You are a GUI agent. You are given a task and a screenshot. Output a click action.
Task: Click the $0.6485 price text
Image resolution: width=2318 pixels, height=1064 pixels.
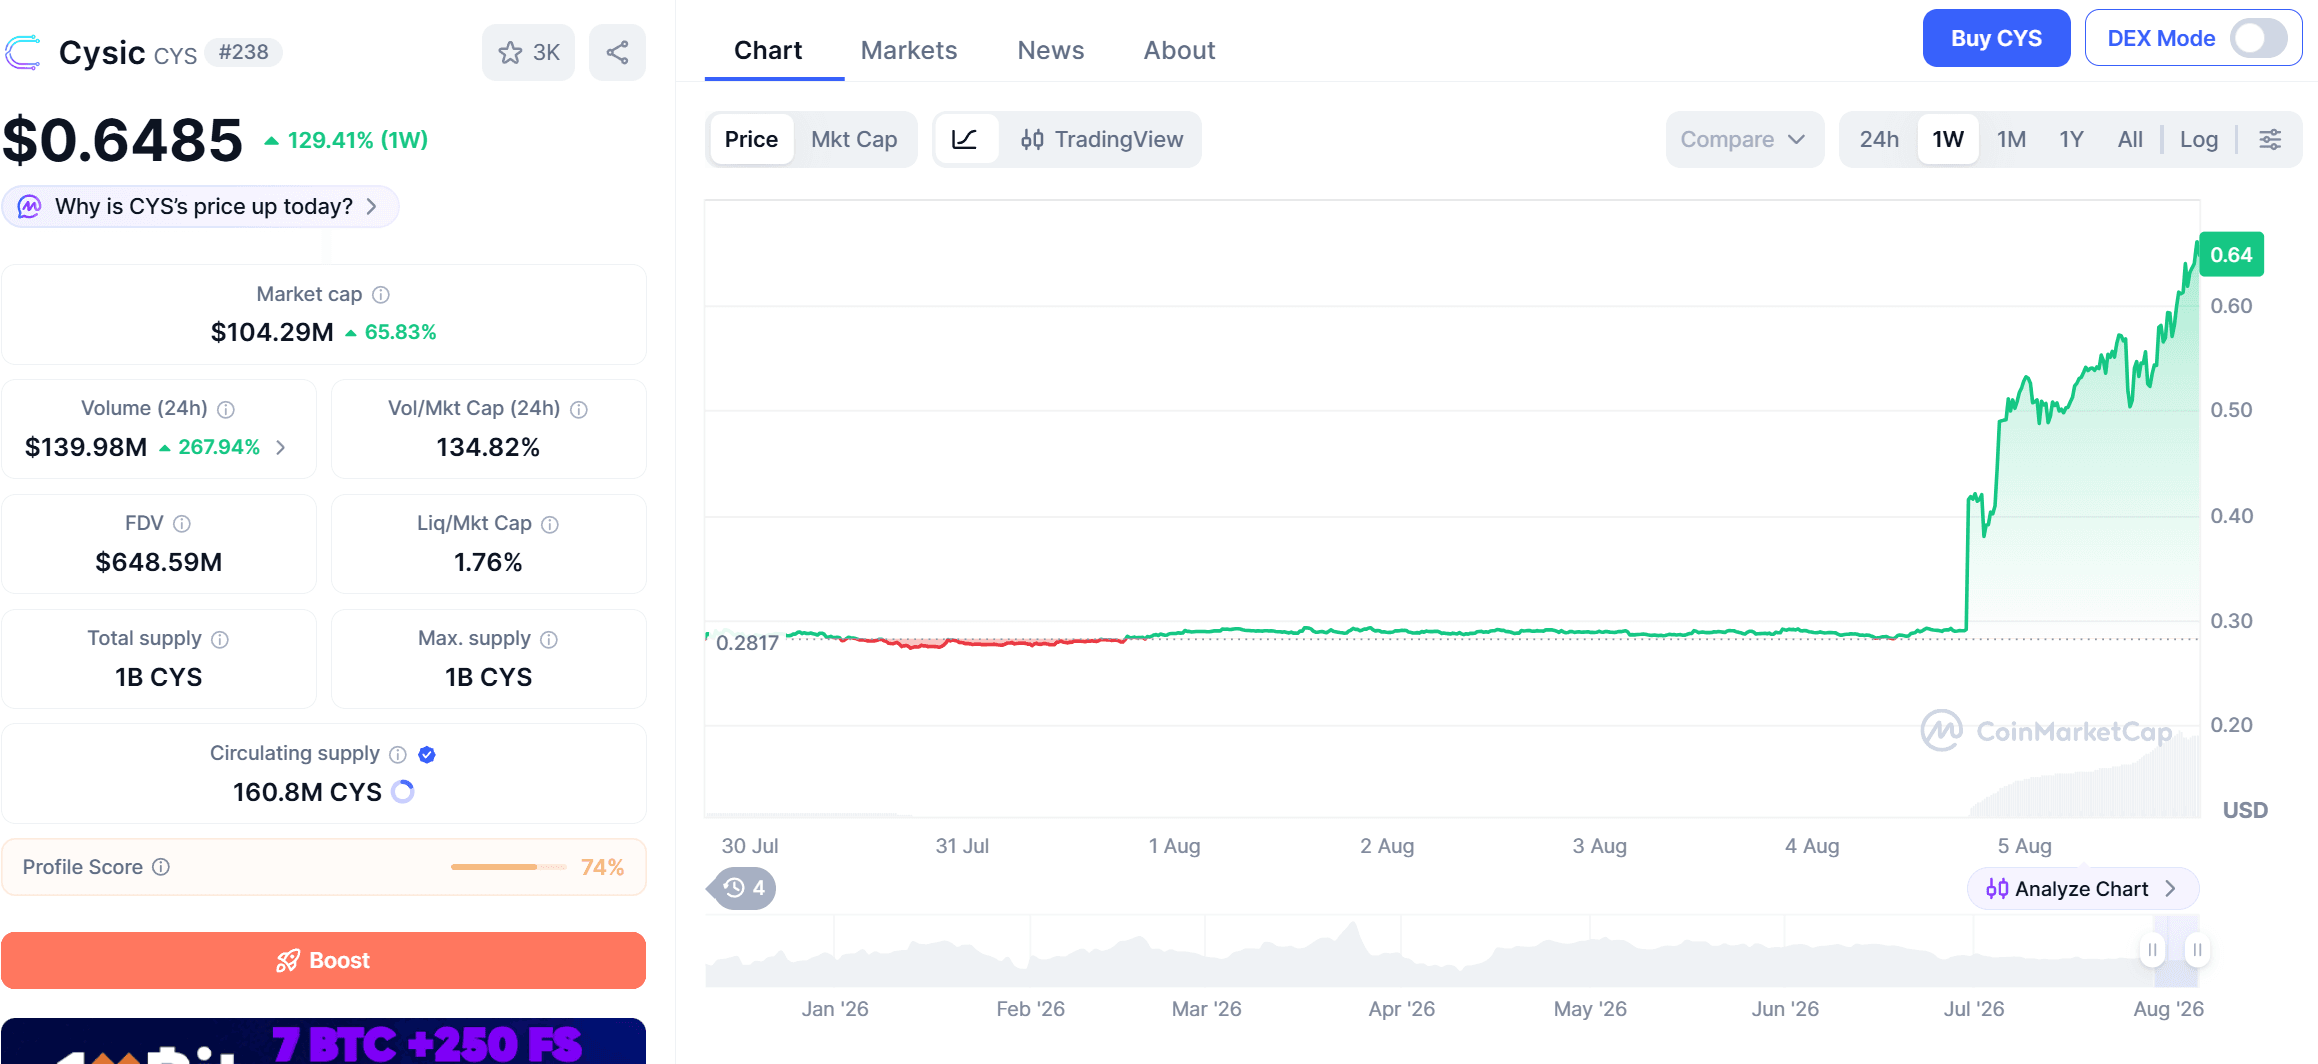pos(122,140)
